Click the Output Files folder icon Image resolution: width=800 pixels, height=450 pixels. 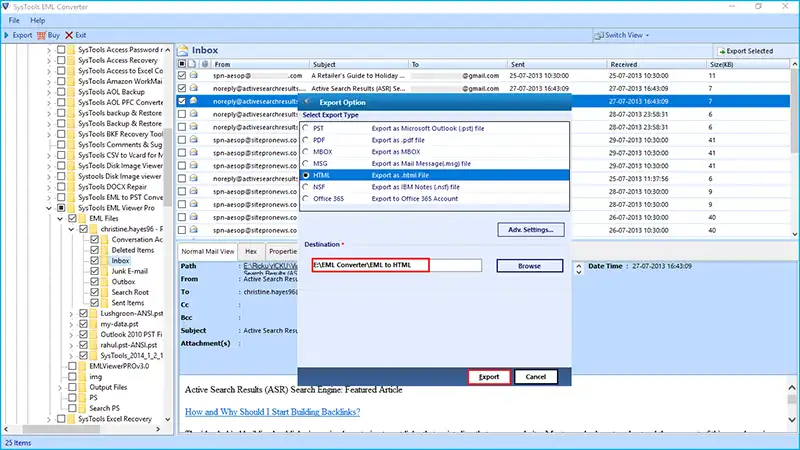(82, 387)
